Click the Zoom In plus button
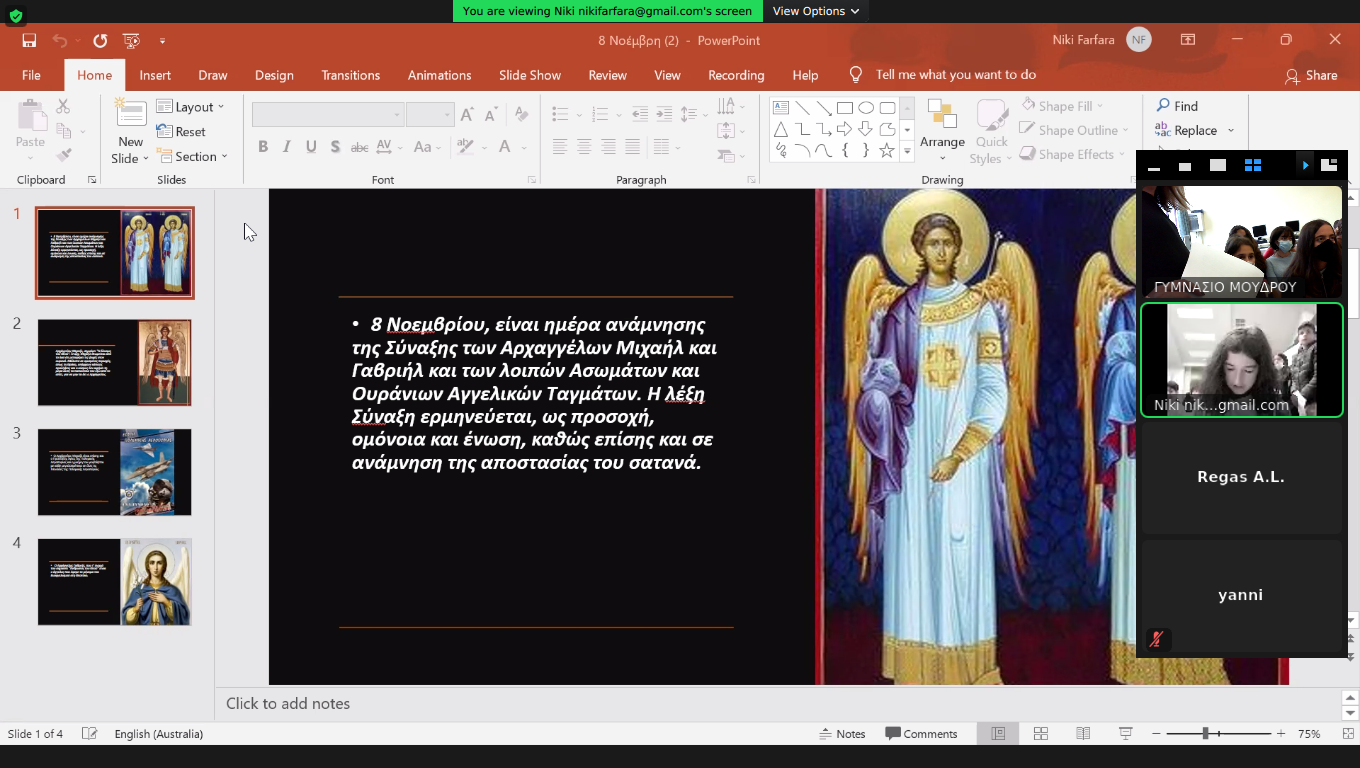The height and width of the screenshot is (768, 1360). (1281, 733)
